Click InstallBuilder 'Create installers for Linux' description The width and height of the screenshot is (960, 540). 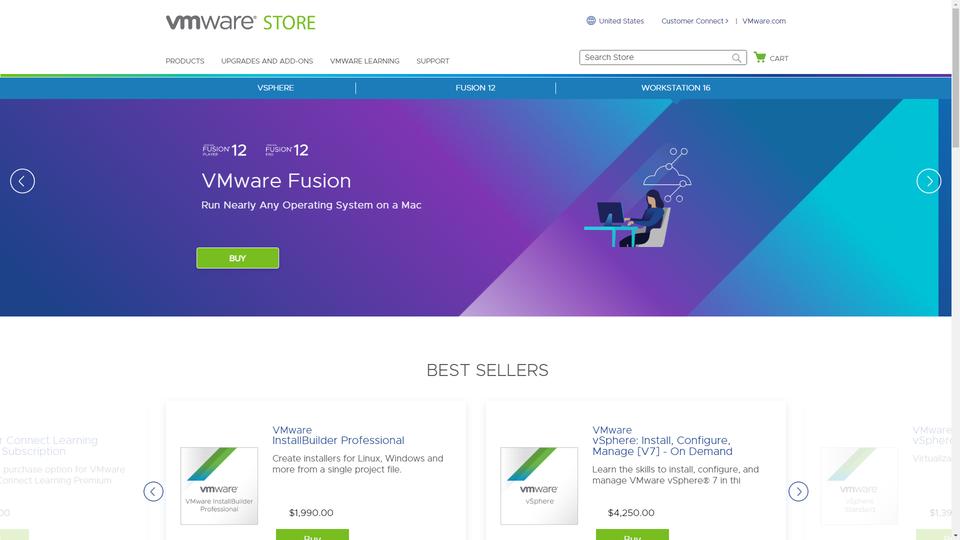click(x=358, y=464)
